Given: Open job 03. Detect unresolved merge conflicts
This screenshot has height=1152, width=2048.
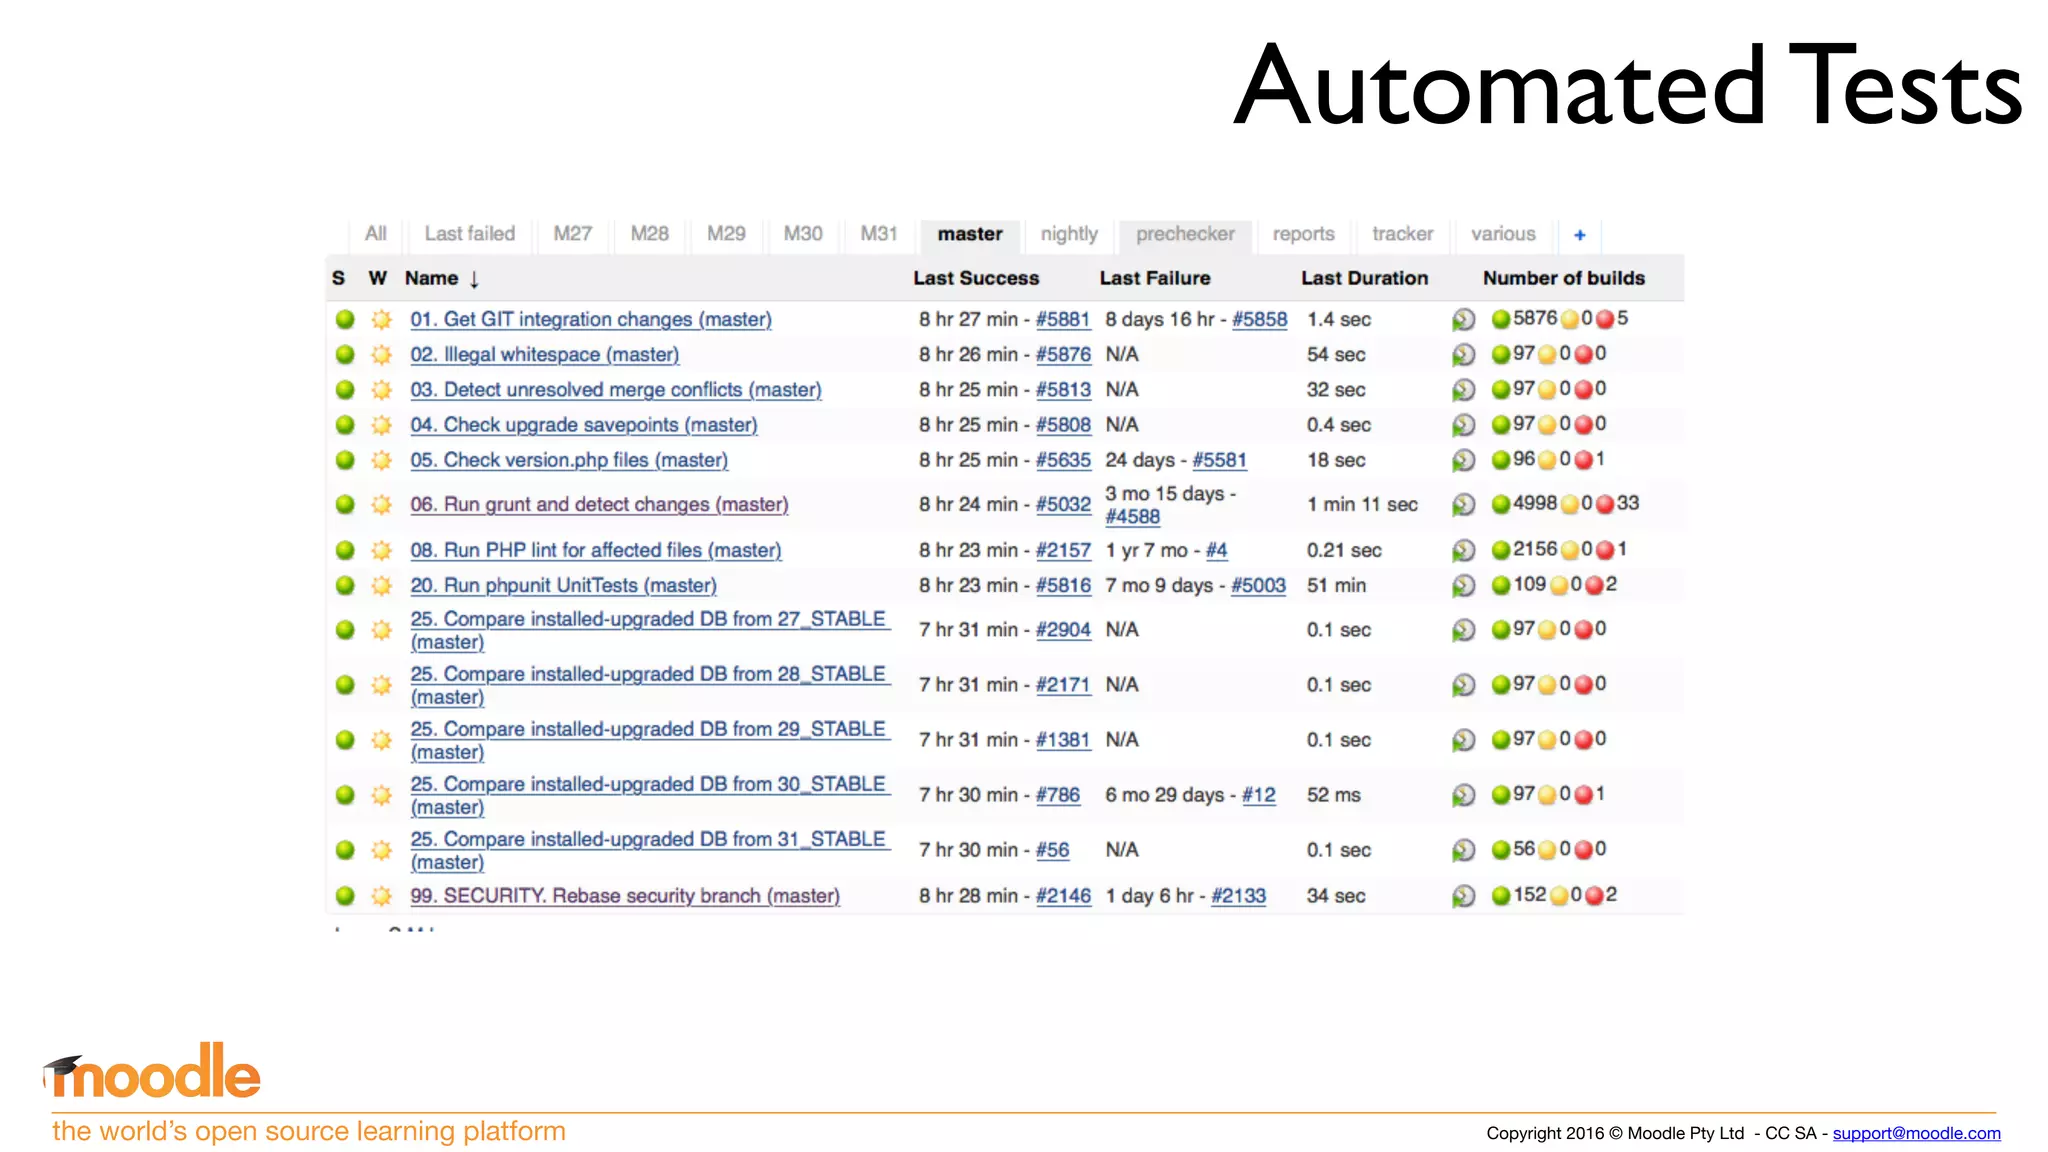Looking at the screenshot, I should click(x=615, y=390).
